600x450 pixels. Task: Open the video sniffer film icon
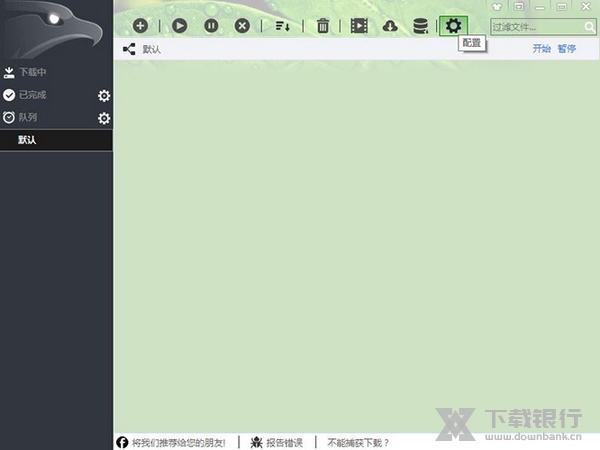click(x=359, y=26)
